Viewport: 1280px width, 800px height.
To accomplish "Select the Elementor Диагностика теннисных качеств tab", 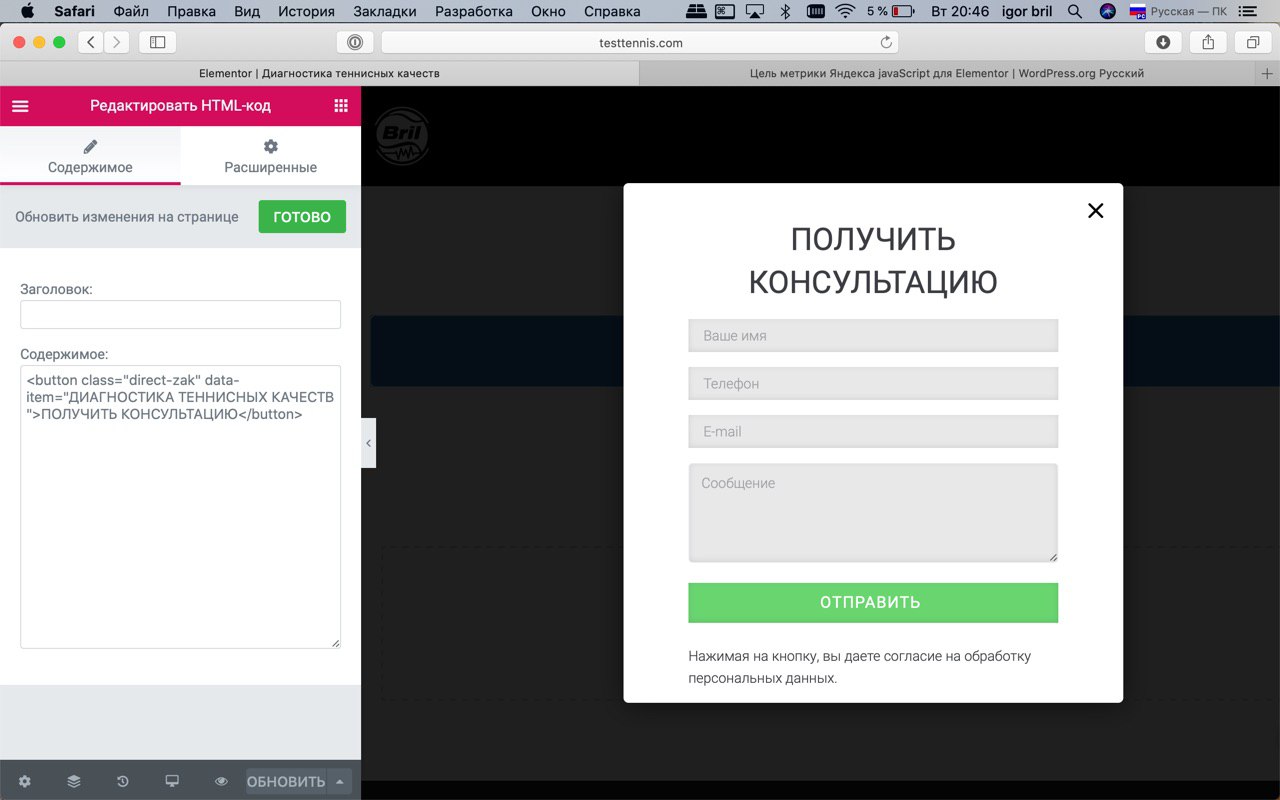I will click(x=319, y=73).
